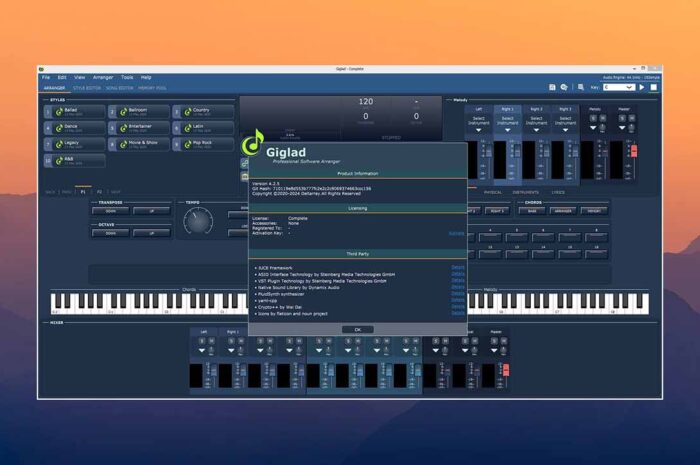Switch to the Style Editor tab

[87, 88]
